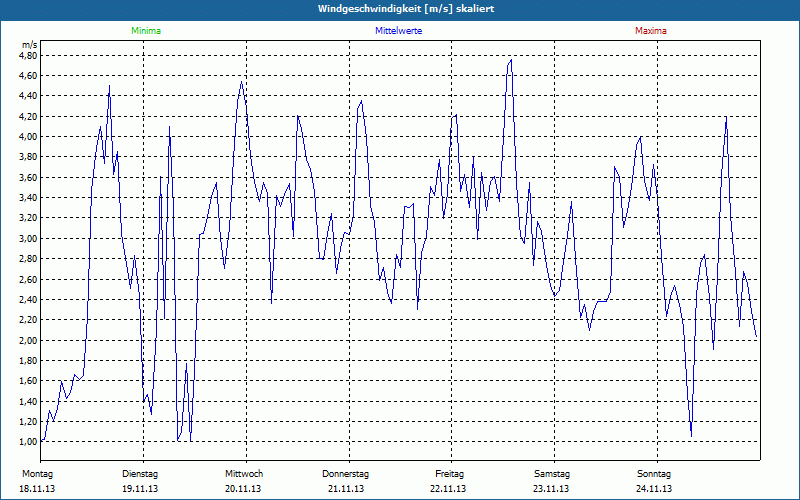Click the 4,20 y-axis value
This screenshot has width=800, height=500.
[28, 116]
